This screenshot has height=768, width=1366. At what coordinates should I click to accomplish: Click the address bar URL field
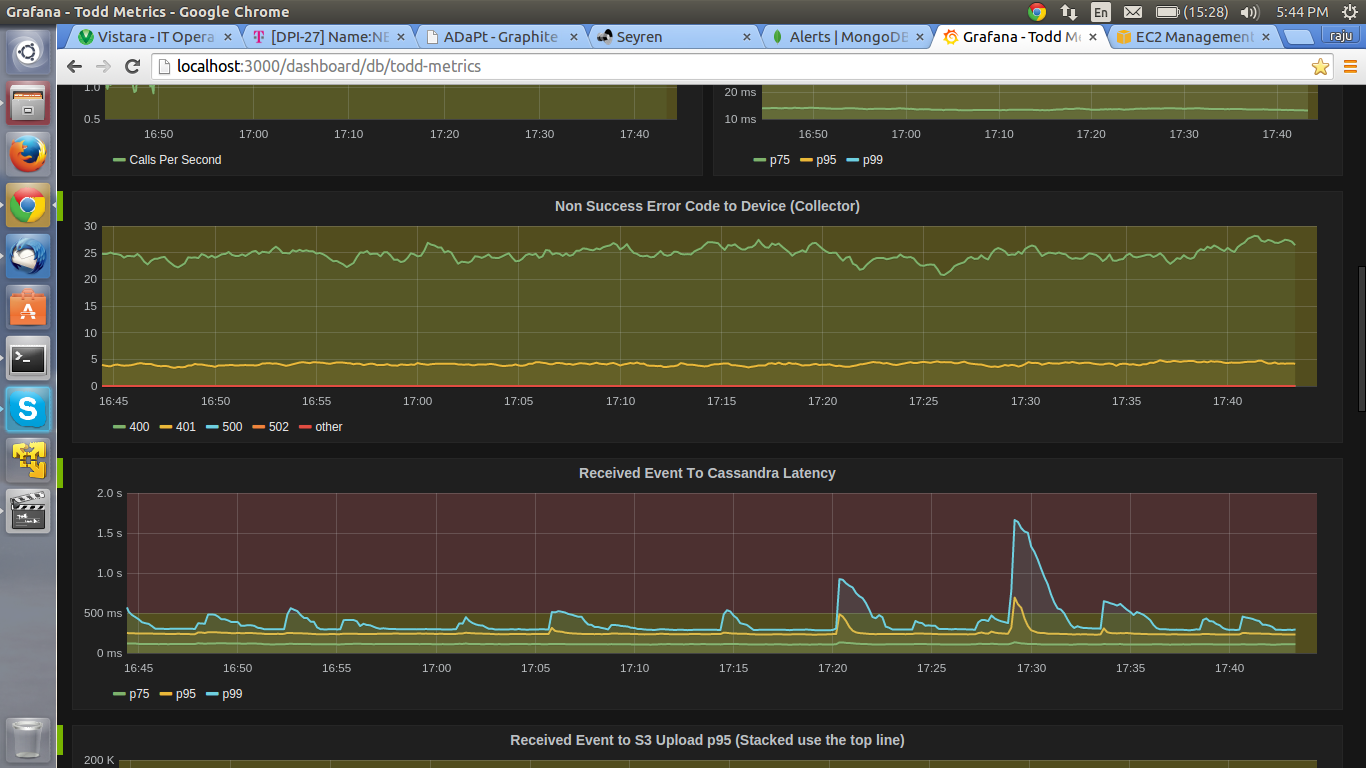click(700, 67)
